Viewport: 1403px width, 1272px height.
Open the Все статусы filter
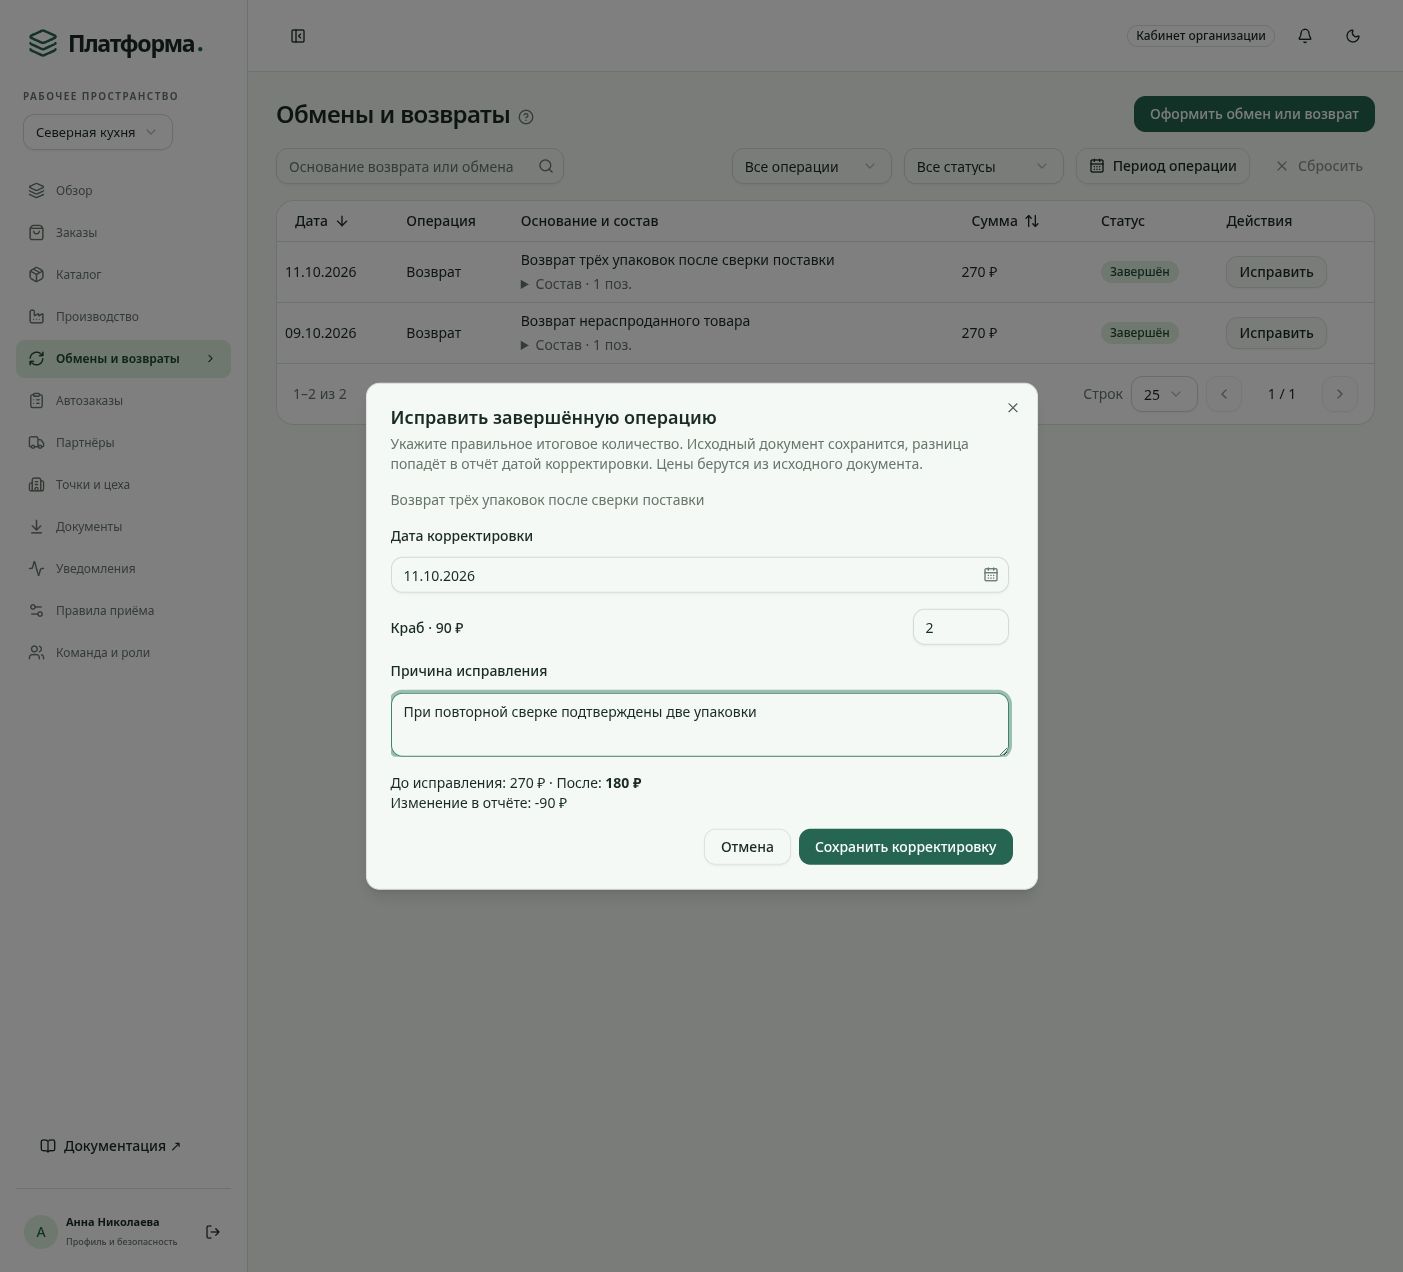pyautogui.click(x=983, y=166)
